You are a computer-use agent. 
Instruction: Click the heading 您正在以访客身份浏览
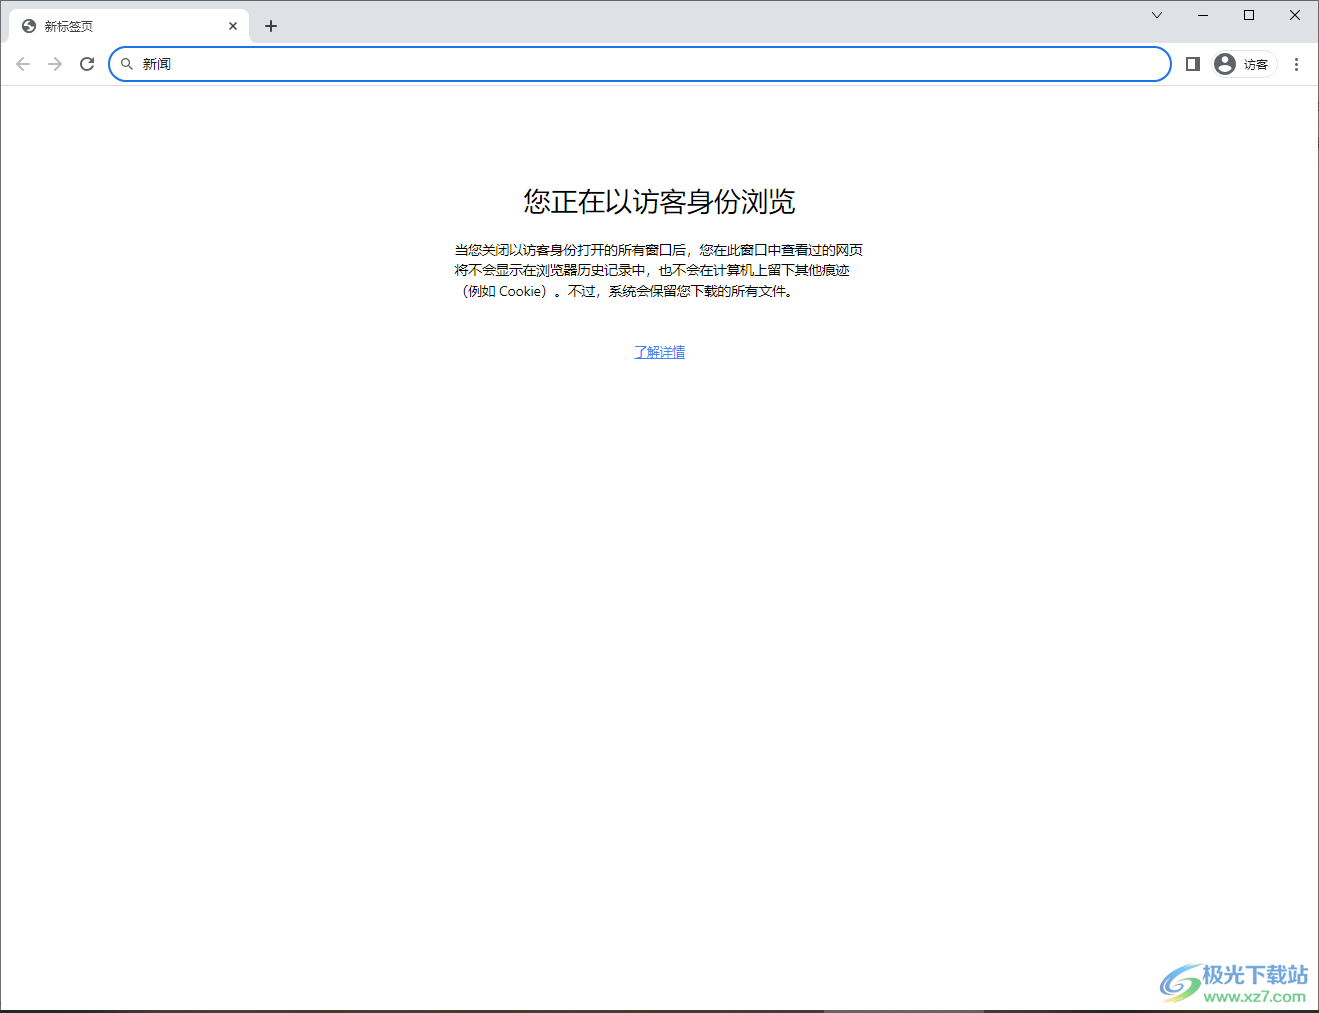click(659, 202)
